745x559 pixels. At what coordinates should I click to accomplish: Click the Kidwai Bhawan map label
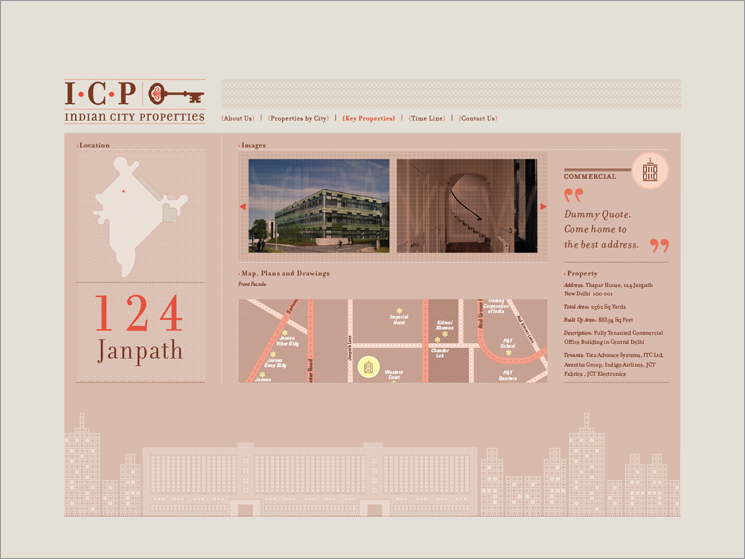point(445,325)
